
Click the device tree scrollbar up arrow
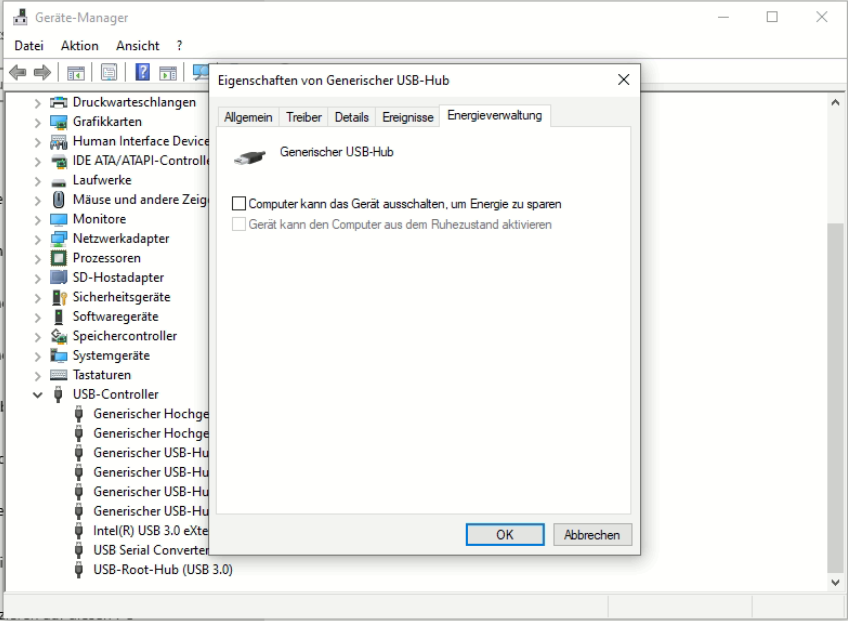[x=836, y=103]
